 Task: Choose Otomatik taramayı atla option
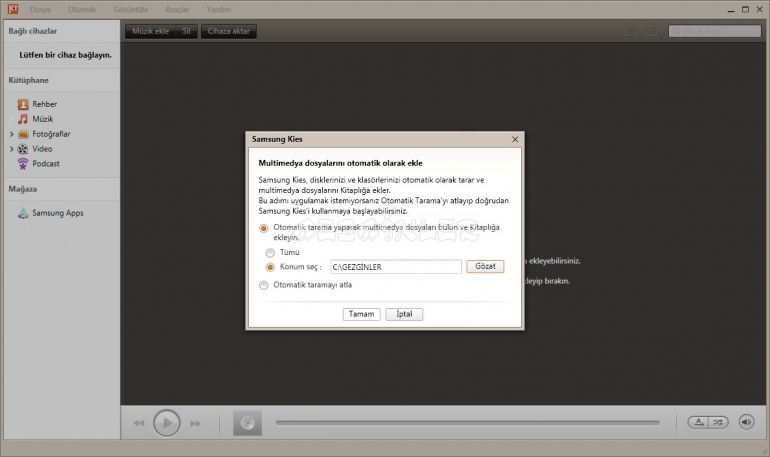click(264, 285)
